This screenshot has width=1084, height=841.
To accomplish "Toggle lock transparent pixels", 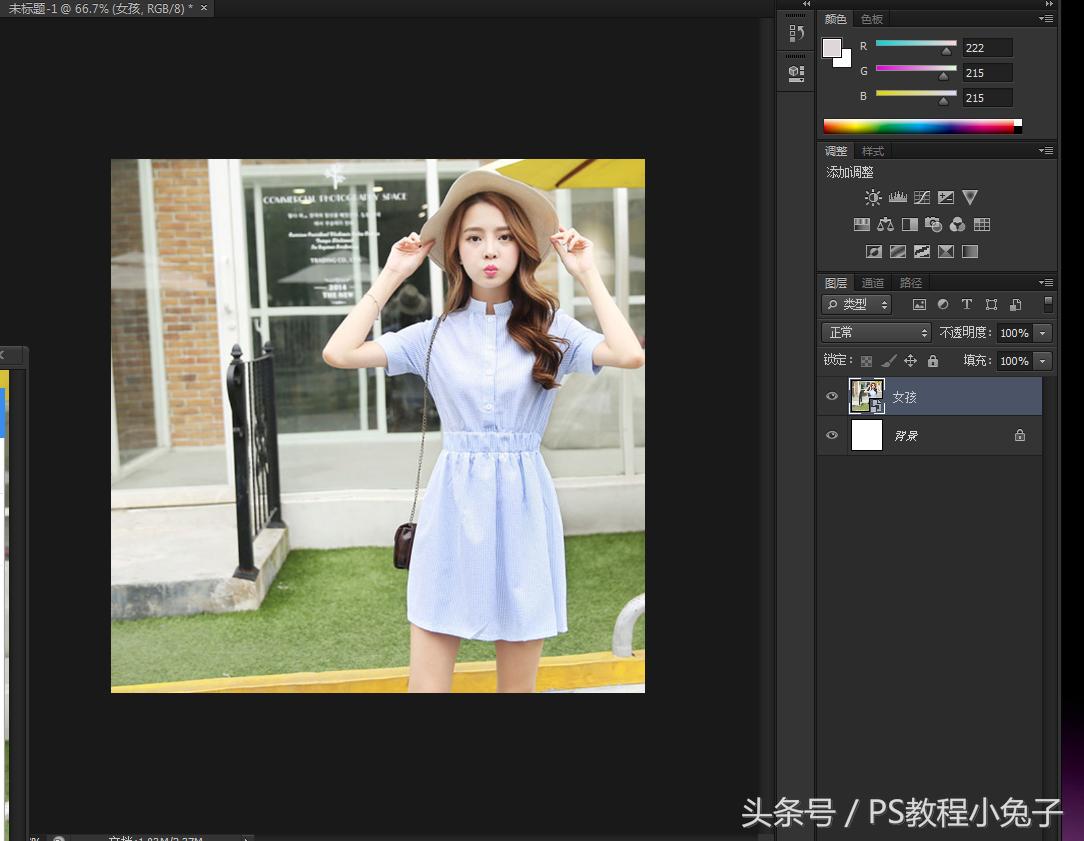I will click(866, 361).
